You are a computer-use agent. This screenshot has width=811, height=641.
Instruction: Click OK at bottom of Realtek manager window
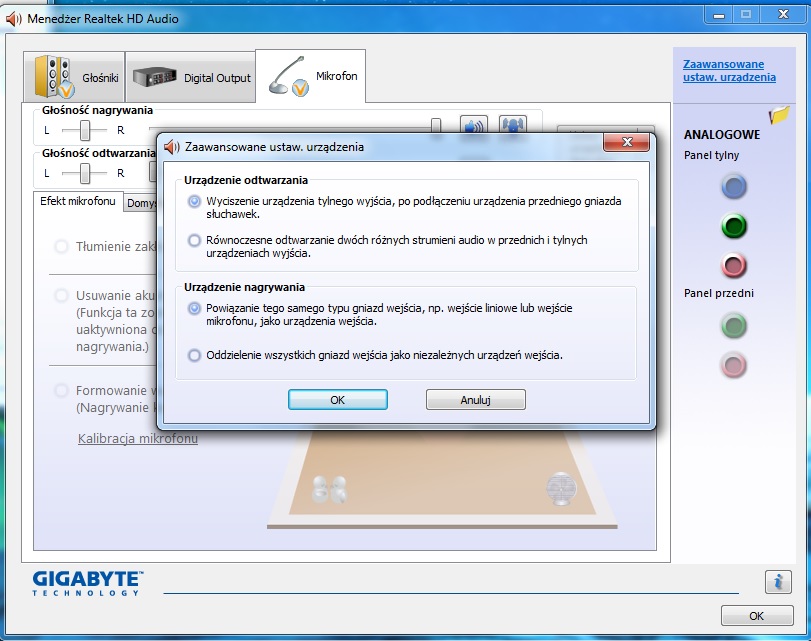tap(757, 616)
